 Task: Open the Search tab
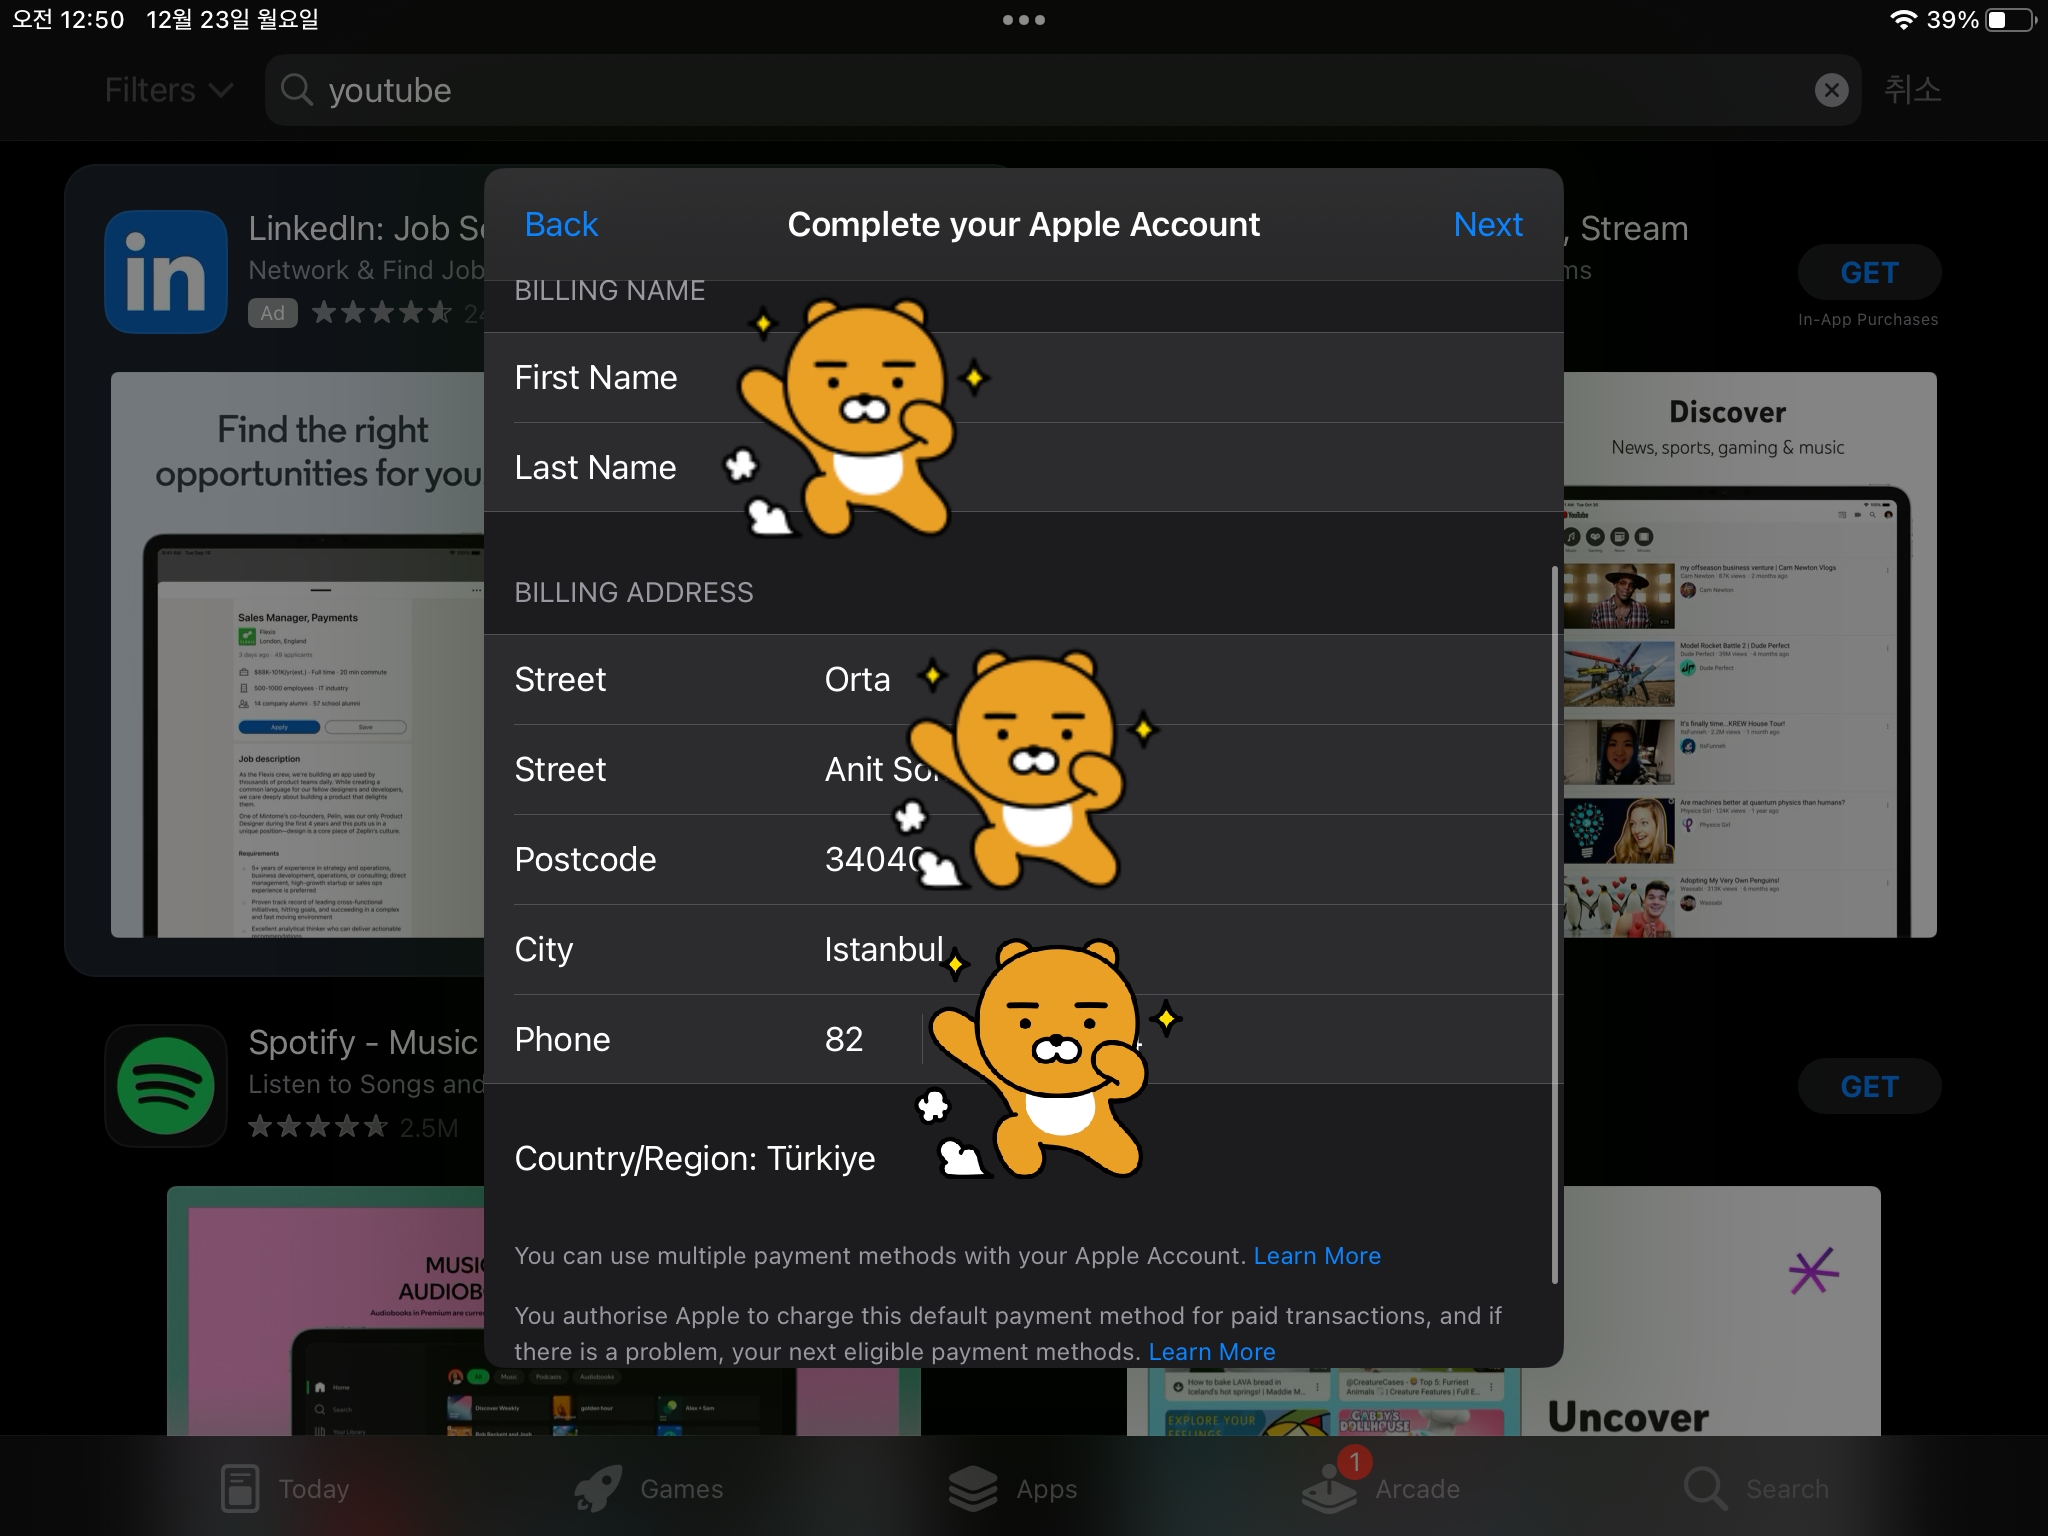[x=1756, y=1488]
